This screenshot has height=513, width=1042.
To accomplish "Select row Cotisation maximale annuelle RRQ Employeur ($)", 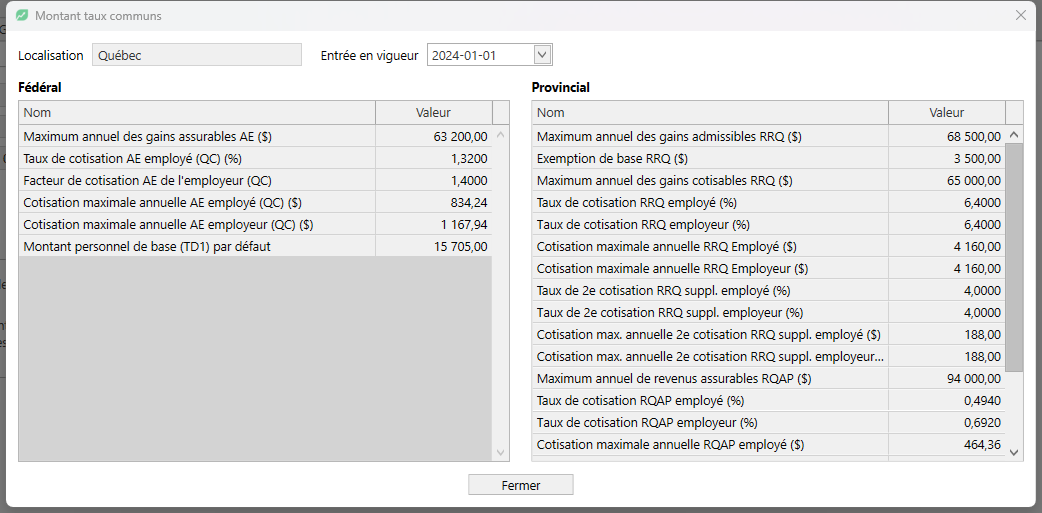I will click(x=769, y=268).
